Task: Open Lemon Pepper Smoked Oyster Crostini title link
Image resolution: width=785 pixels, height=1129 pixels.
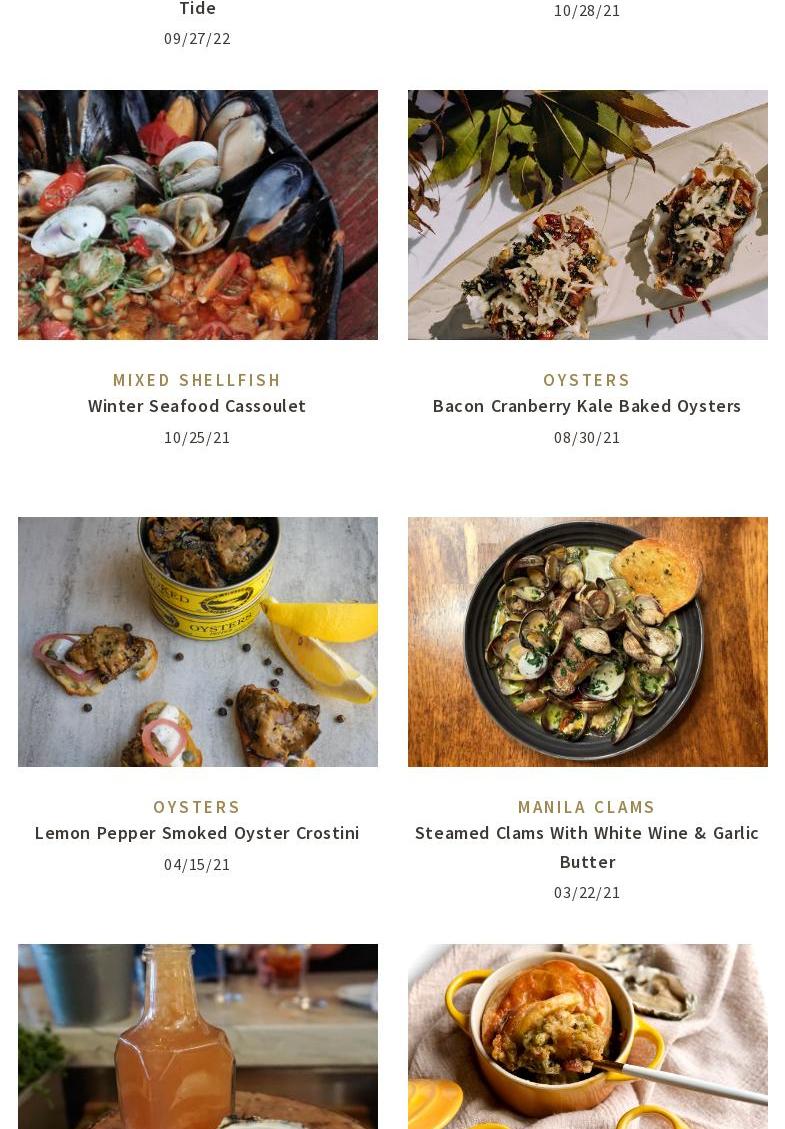Action: click(197, 833)
